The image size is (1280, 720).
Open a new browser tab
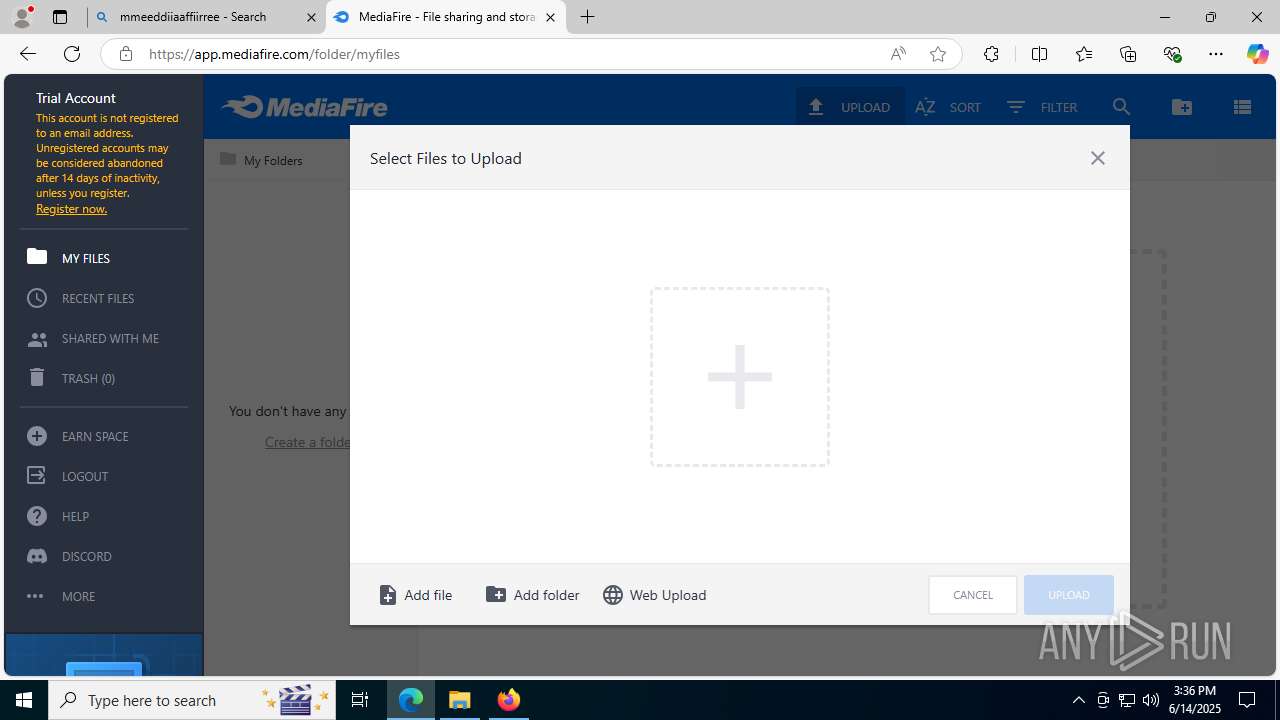[x=588, y=17]
